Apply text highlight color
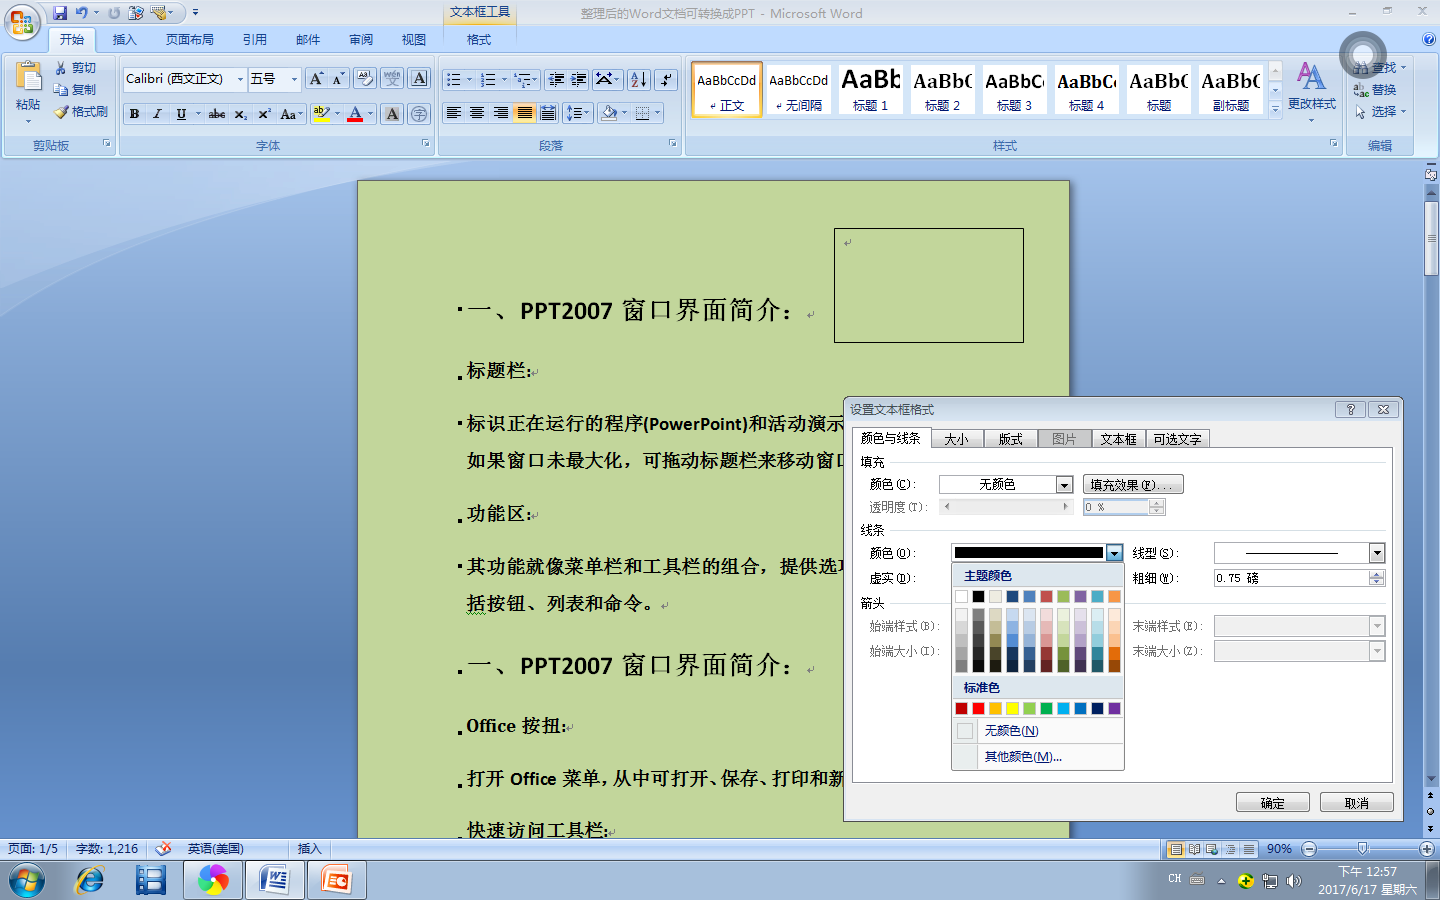The height and width of the screenshot is (900, 1440). (x=320, y=113)
